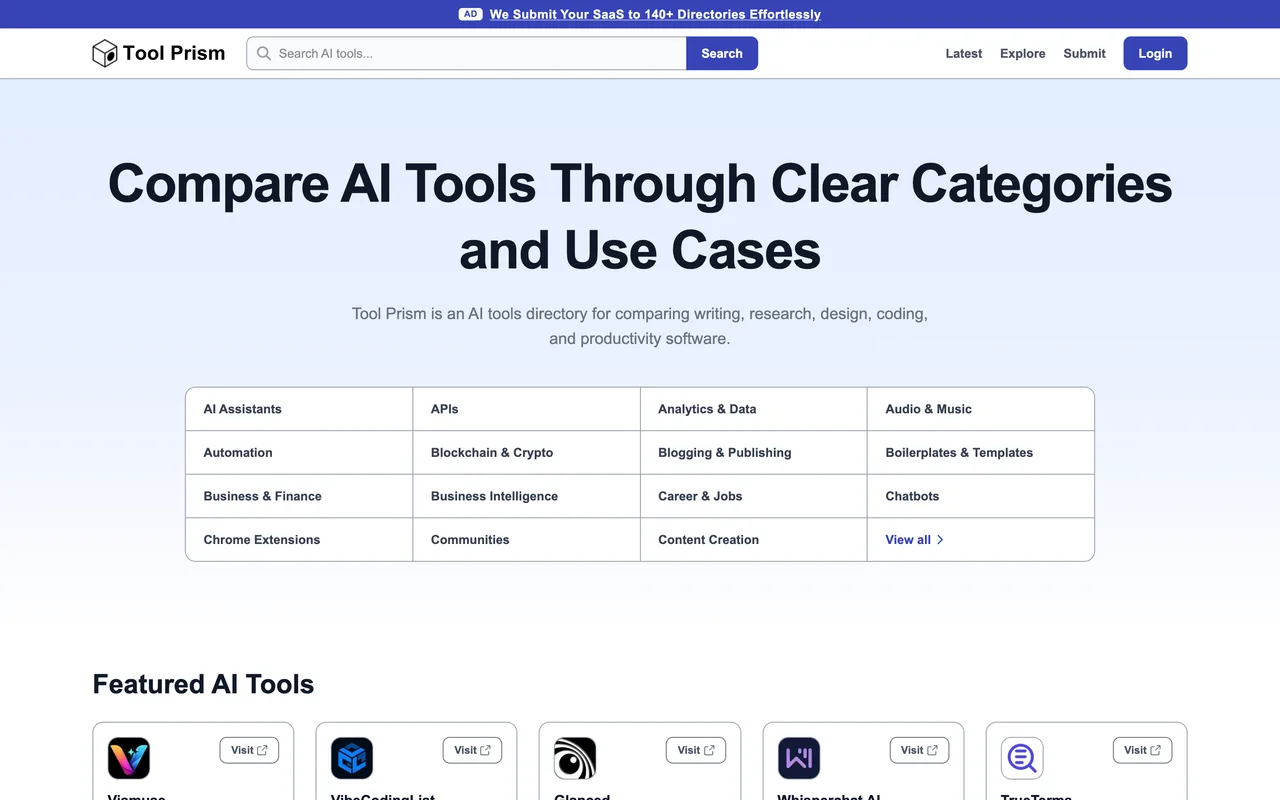Select the Business Intelligence category
This screenshot has width=1280, height=800.
click(526, 496)
